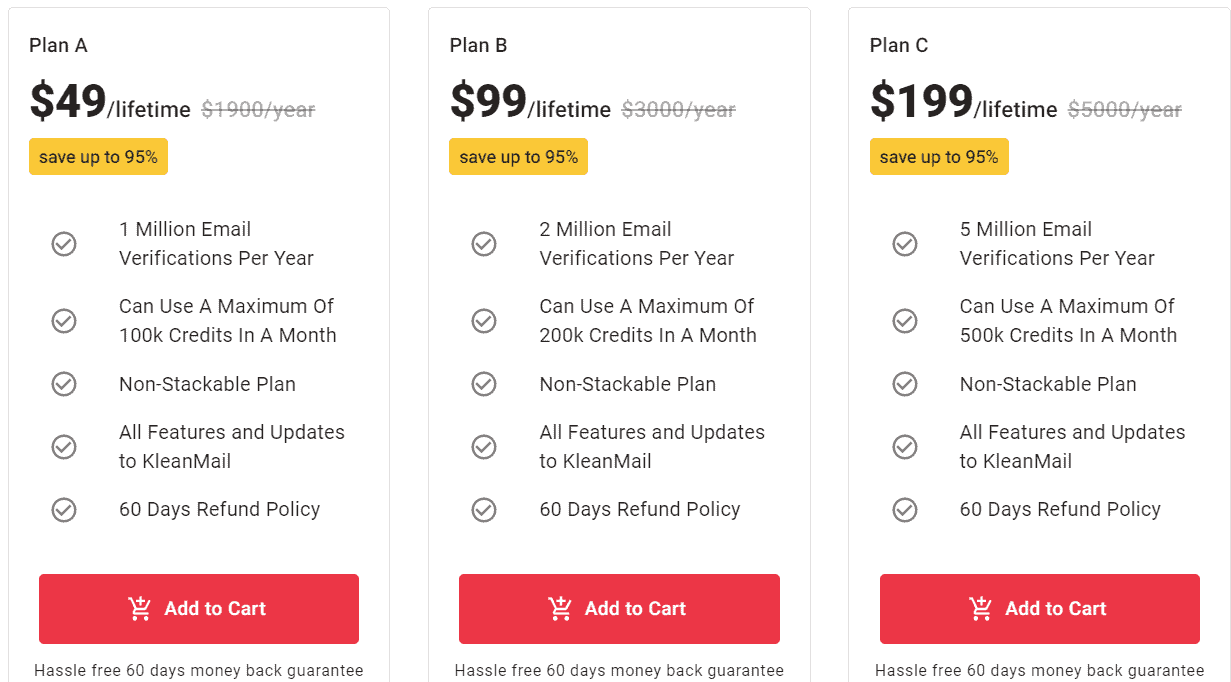Image resolution: width=1231 pixels, height=682 pixels.
Task: Click the checkmark beside Plan A's email verifications
Action: tap(64, 243)
